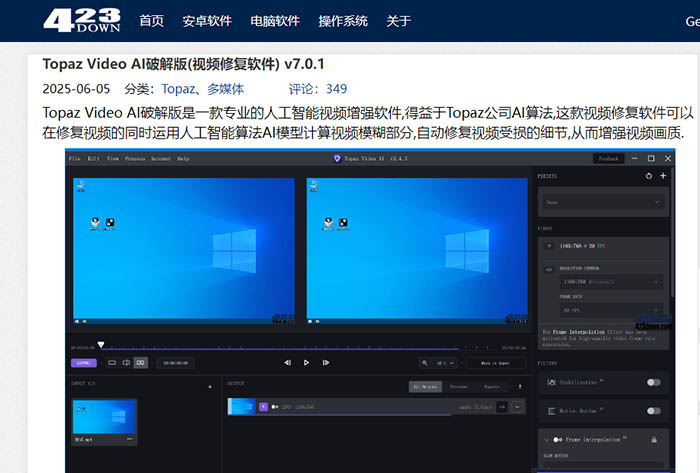Screen dimensions: 700x473
Task: Follow the Topaz category link
Action: pyautogui.click(x=178, y=89)
